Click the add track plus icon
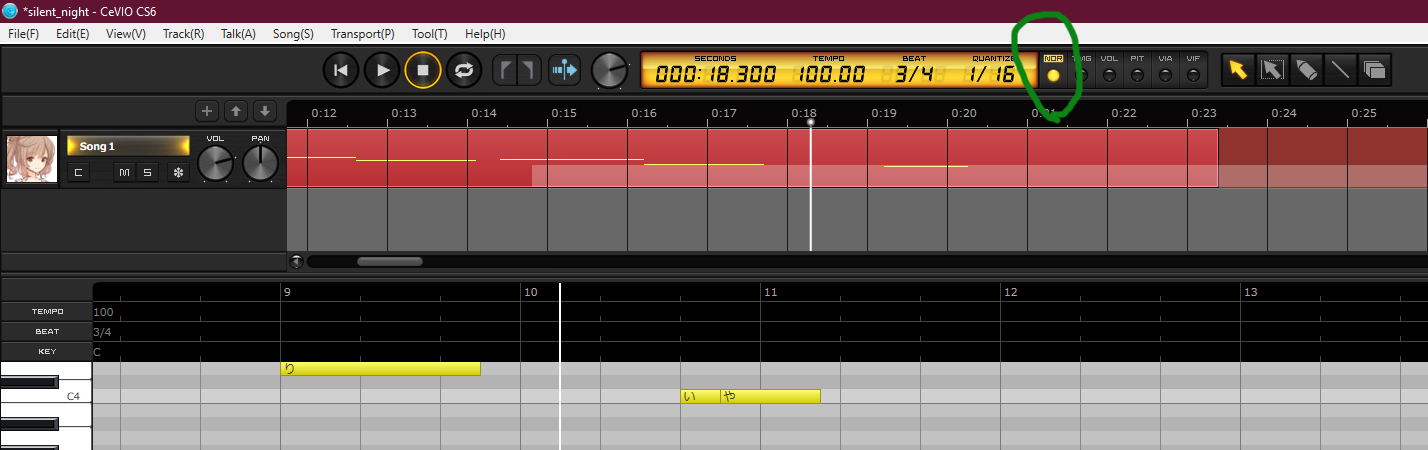The image size is (1428, 450). [207, 111]
